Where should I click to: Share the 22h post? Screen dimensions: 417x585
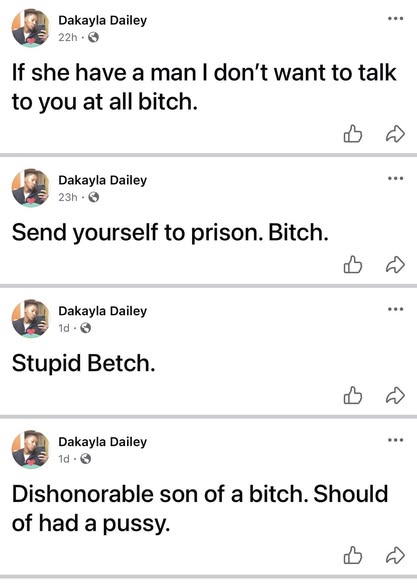(x=395, y=134)
